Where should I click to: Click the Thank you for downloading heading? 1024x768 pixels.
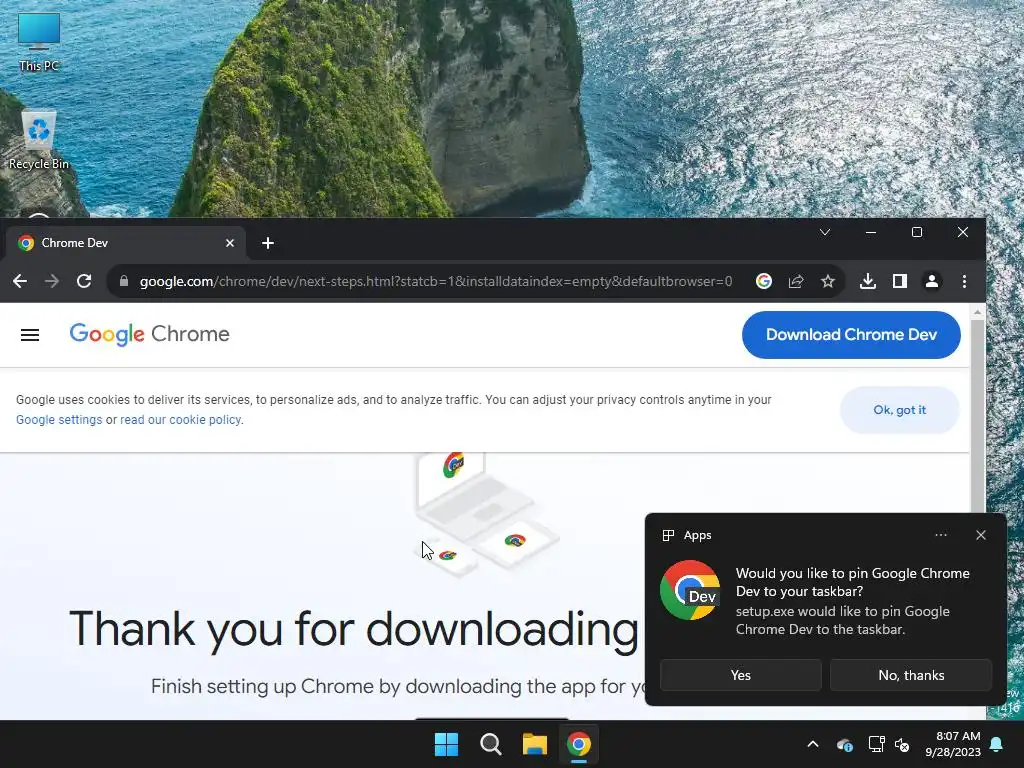point(353,630)
